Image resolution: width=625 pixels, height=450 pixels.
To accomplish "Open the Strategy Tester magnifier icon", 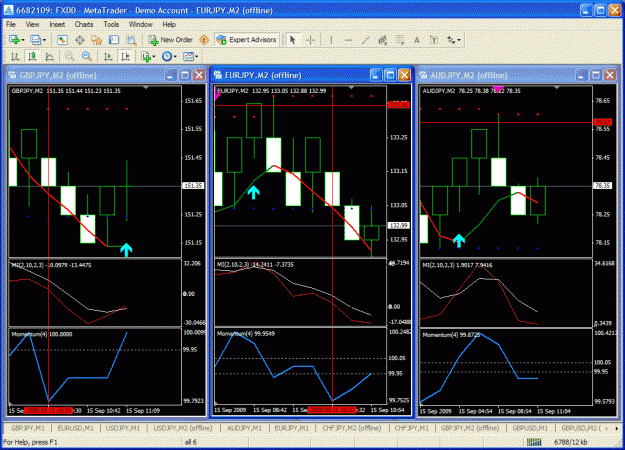I will pyautogui.click(x=131, y=40).
